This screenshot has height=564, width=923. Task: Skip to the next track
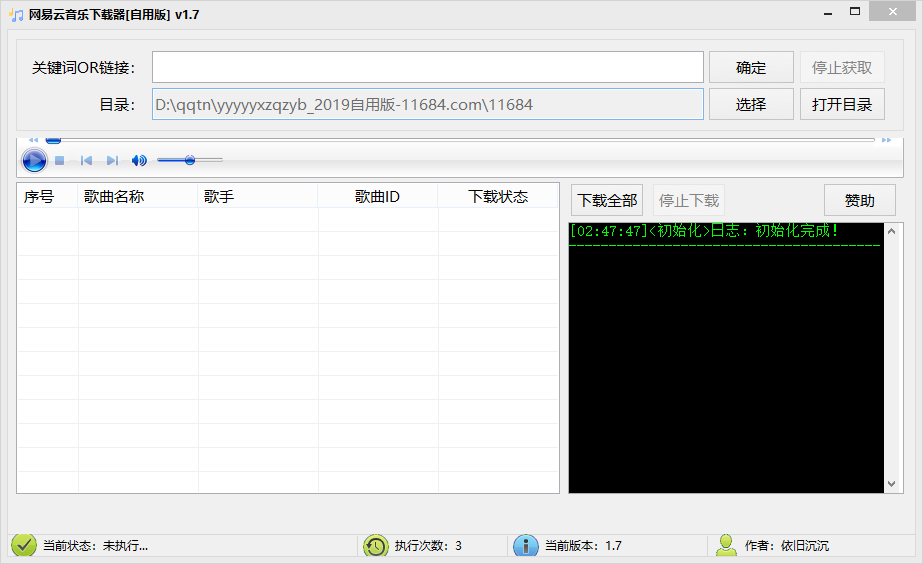click(x=112, y=160)
